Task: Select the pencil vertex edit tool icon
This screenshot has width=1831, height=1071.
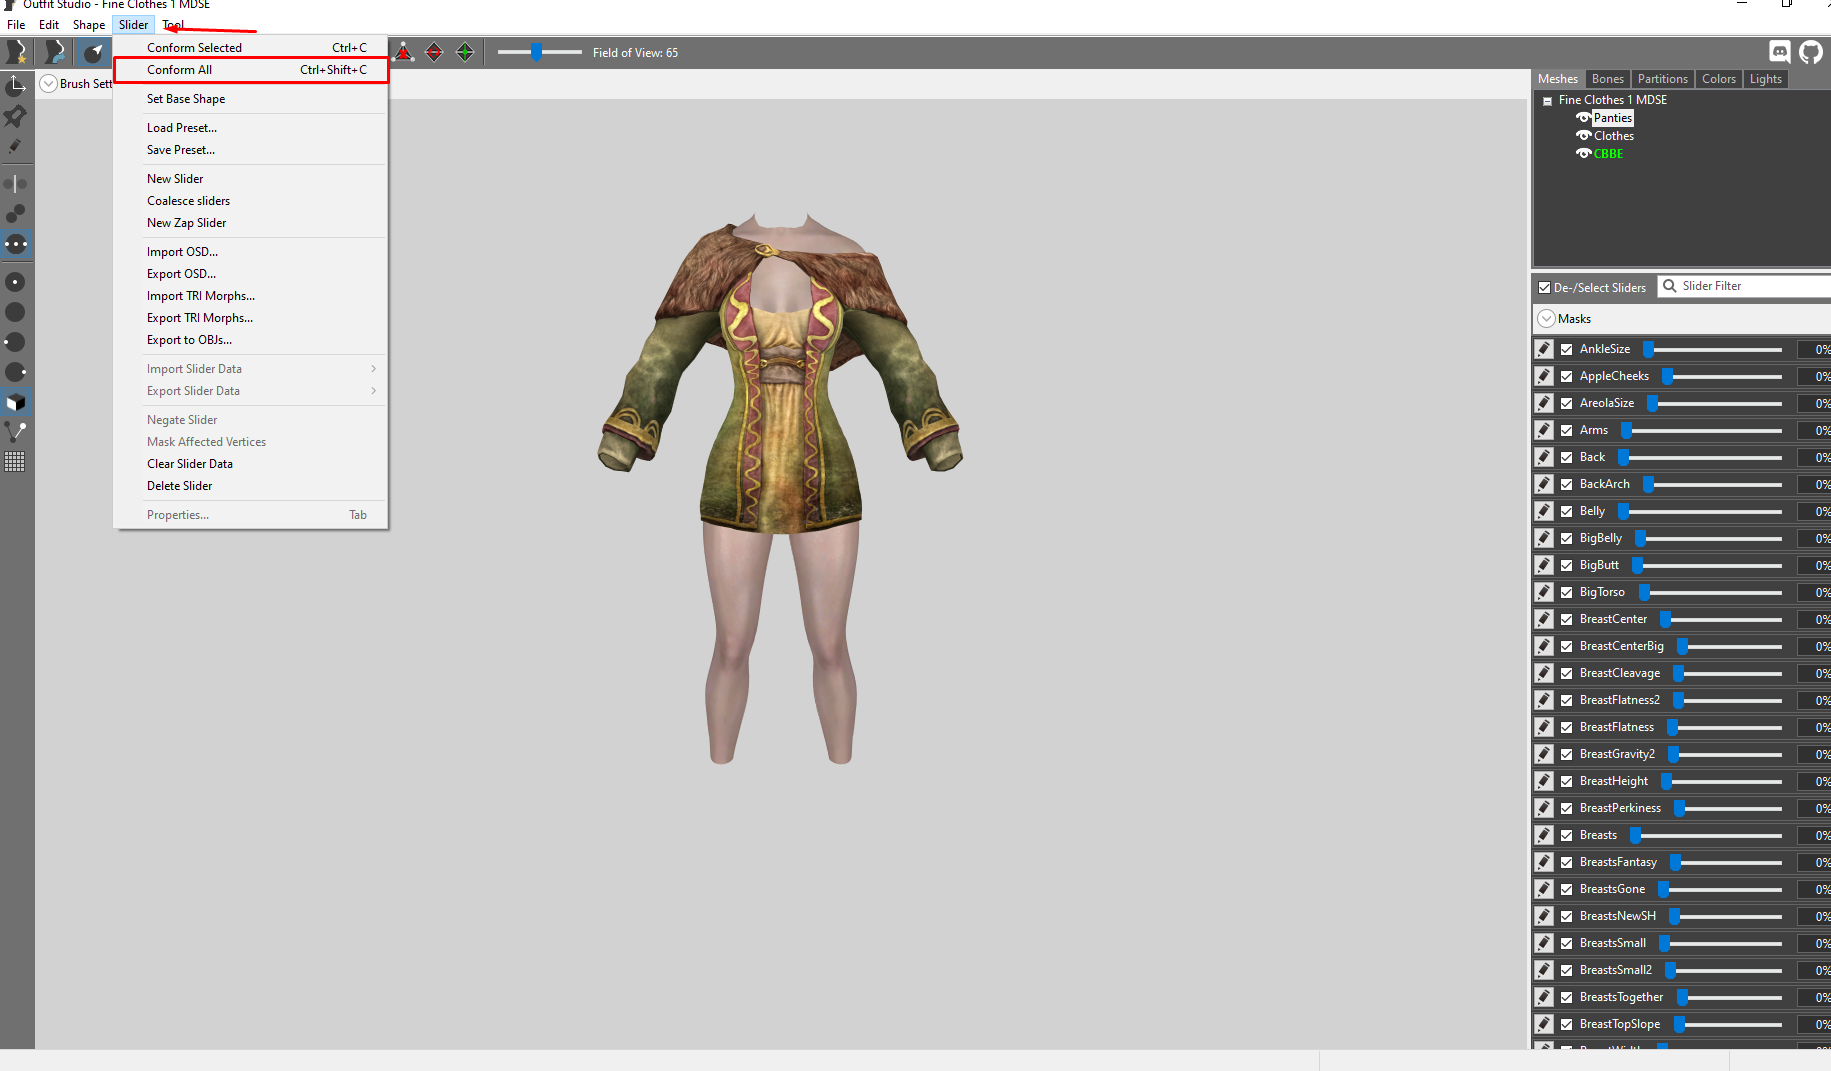Action: click(16, 146)
